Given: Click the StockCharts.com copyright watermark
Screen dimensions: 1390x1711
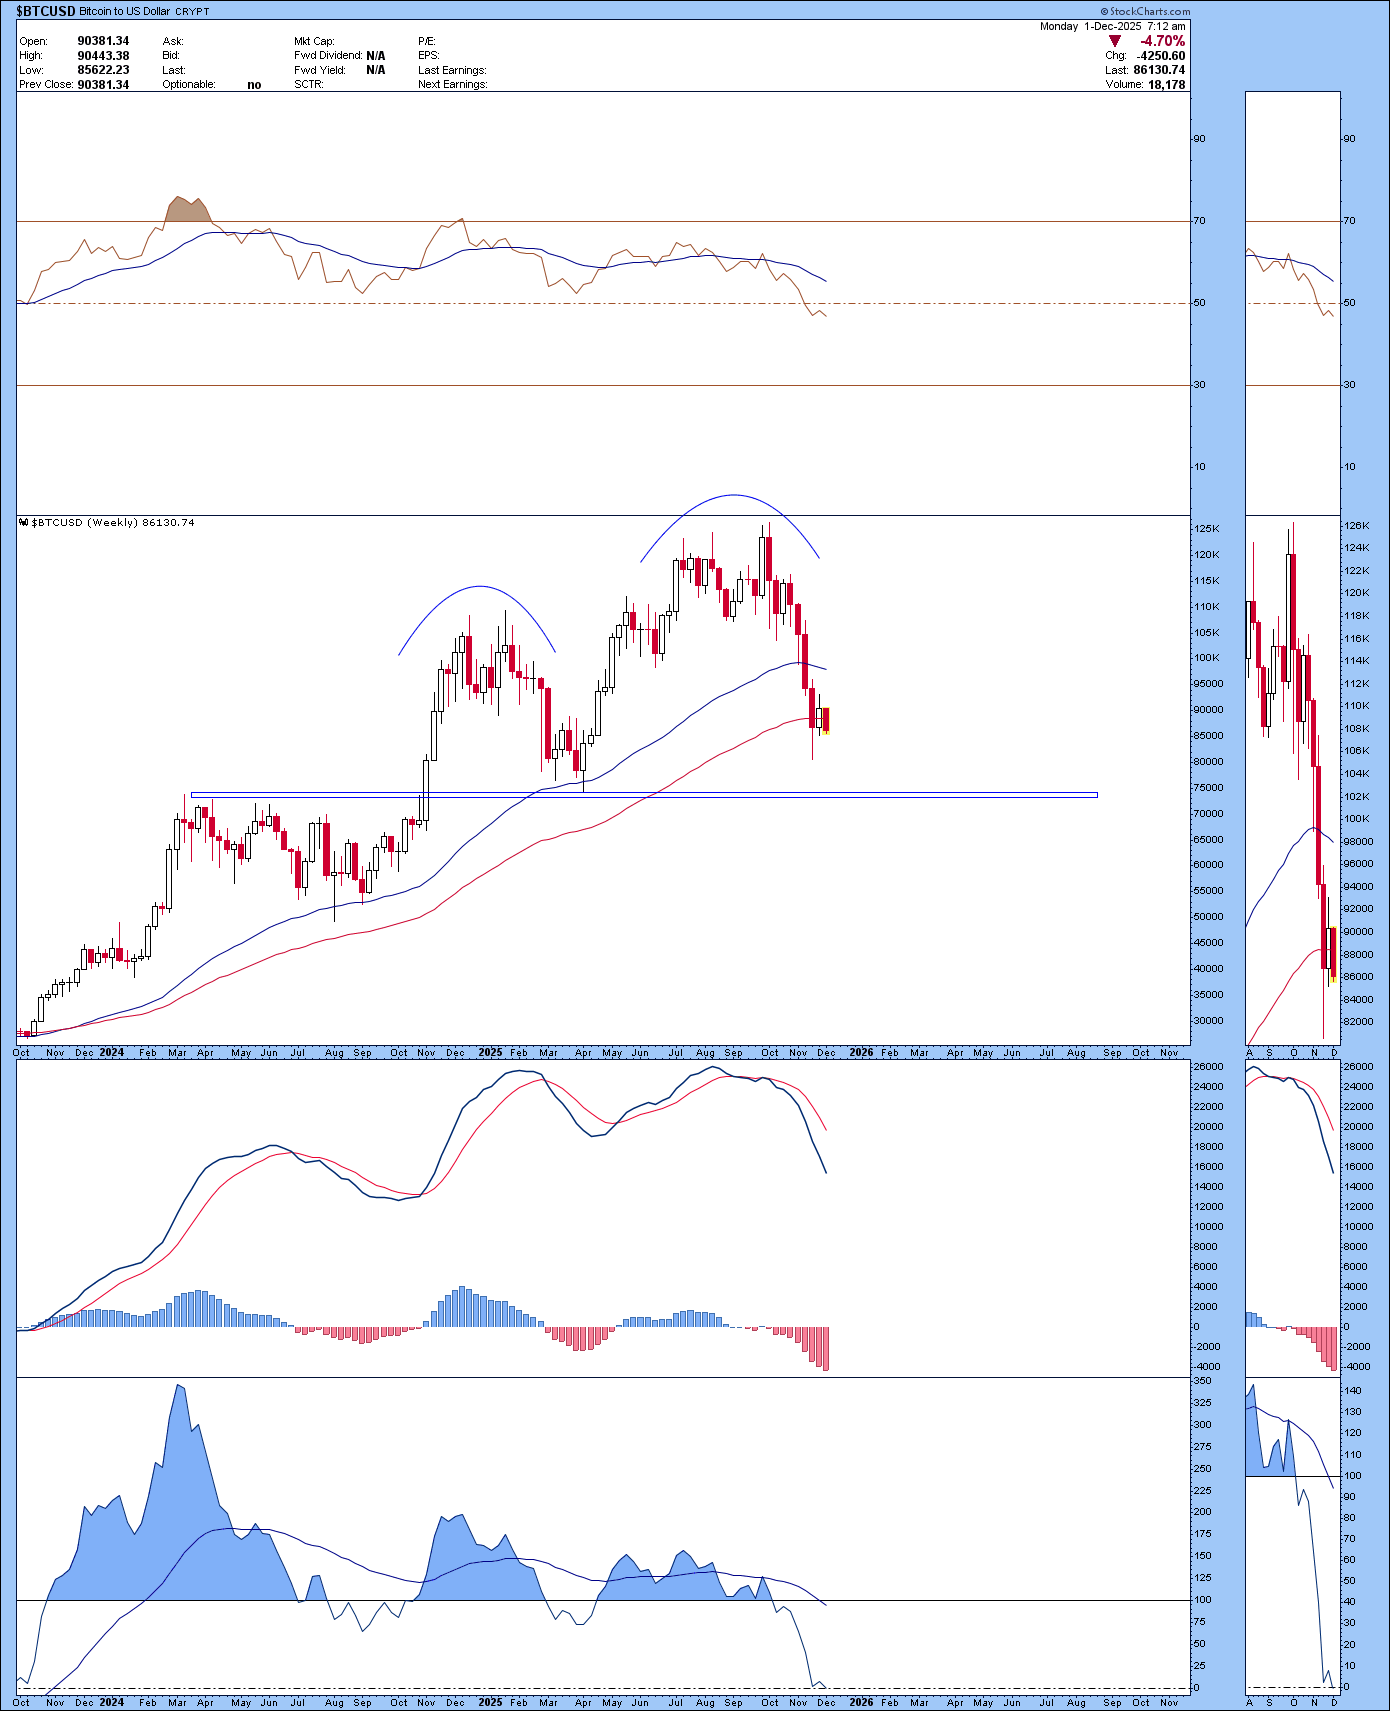Looking at the screenshot, I should 1150,12.
